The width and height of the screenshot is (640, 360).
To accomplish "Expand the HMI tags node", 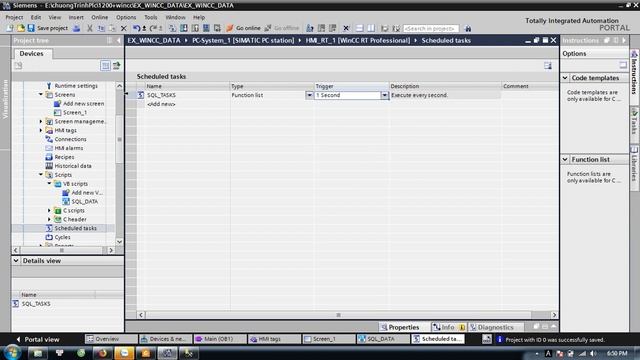I will coord(41,130).
